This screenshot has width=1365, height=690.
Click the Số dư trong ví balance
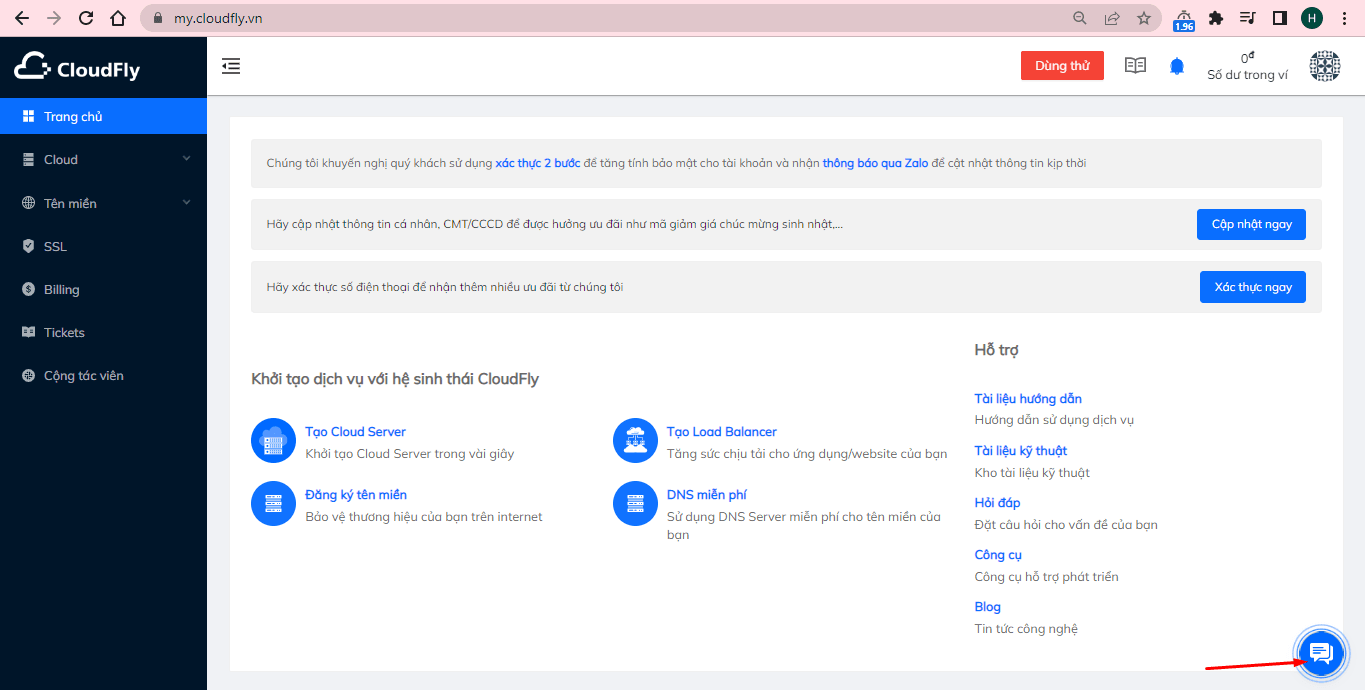tap(1247, 66)
